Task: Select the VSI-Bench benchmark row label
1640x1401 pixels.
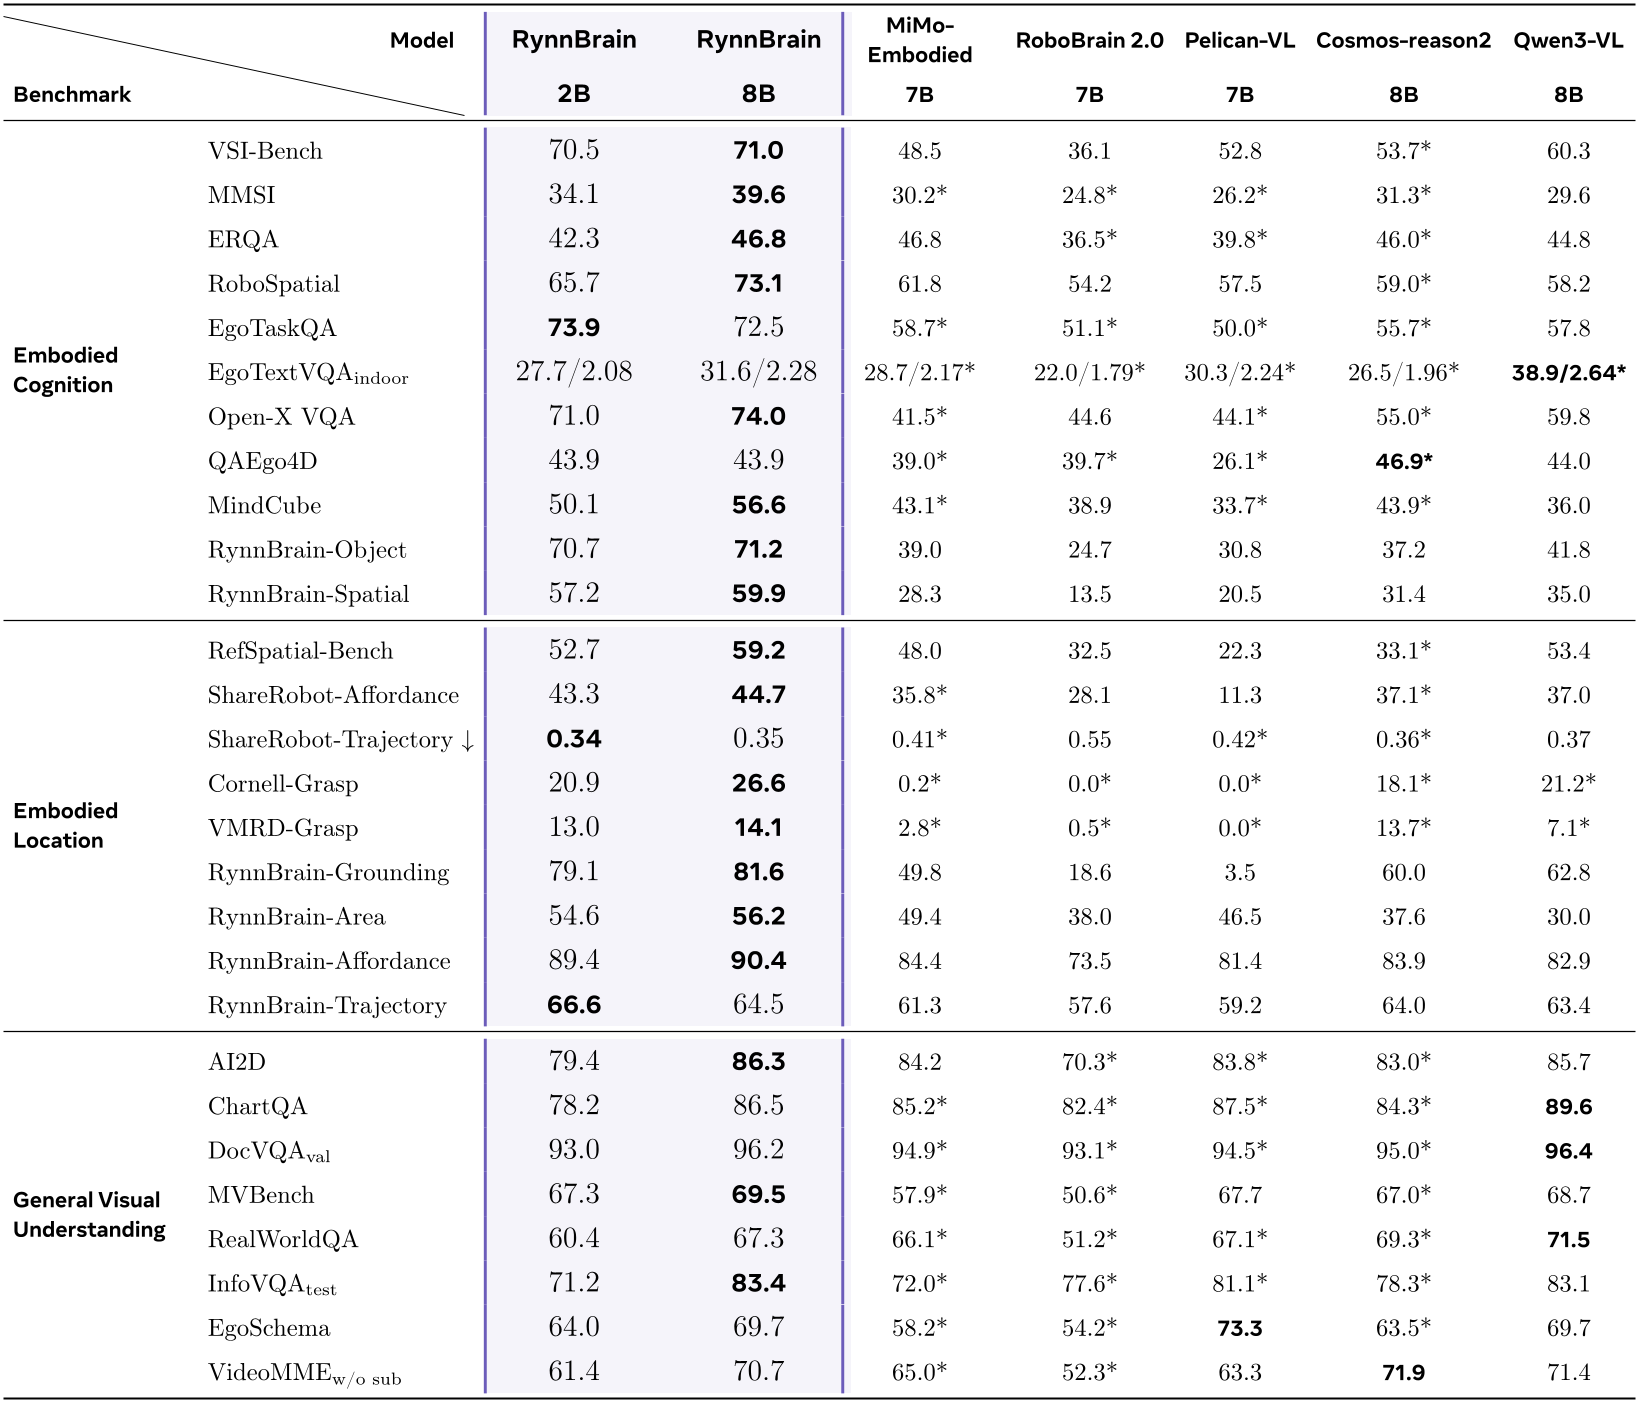Action: click(265, 151)
